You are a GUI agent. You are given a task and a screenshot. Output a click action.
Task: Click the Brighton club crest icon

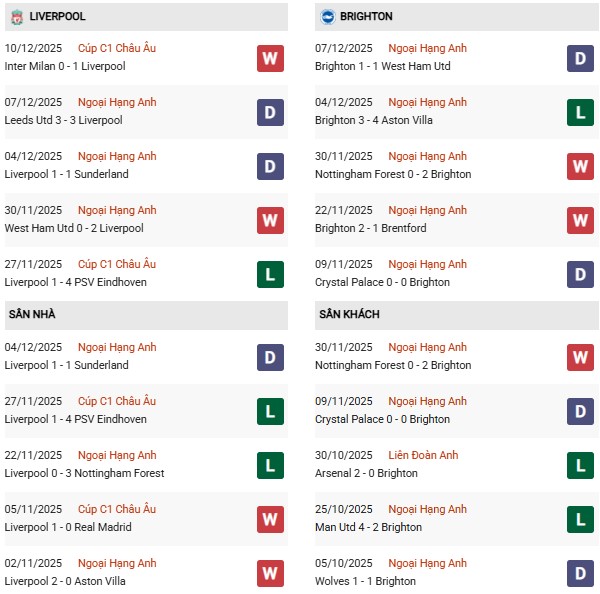pos(326,17)
